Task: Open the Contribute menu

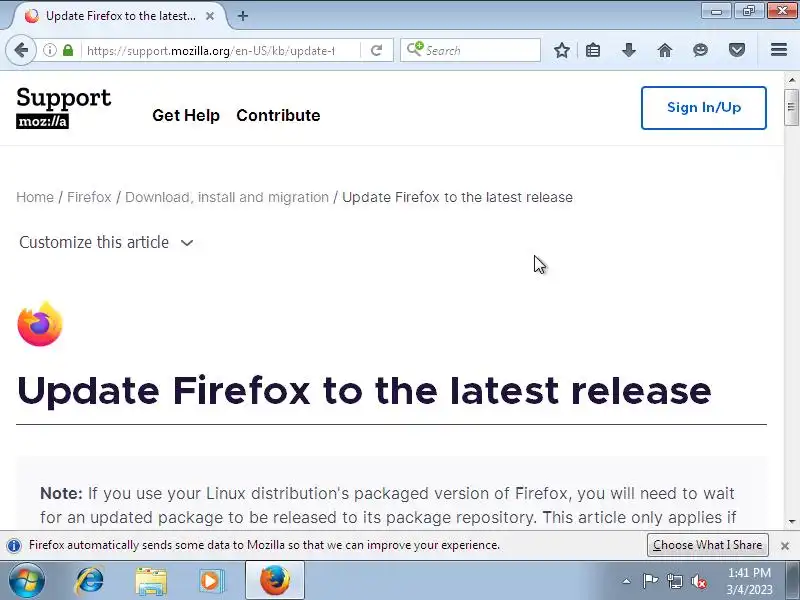Action: click(x=278, y=115)
